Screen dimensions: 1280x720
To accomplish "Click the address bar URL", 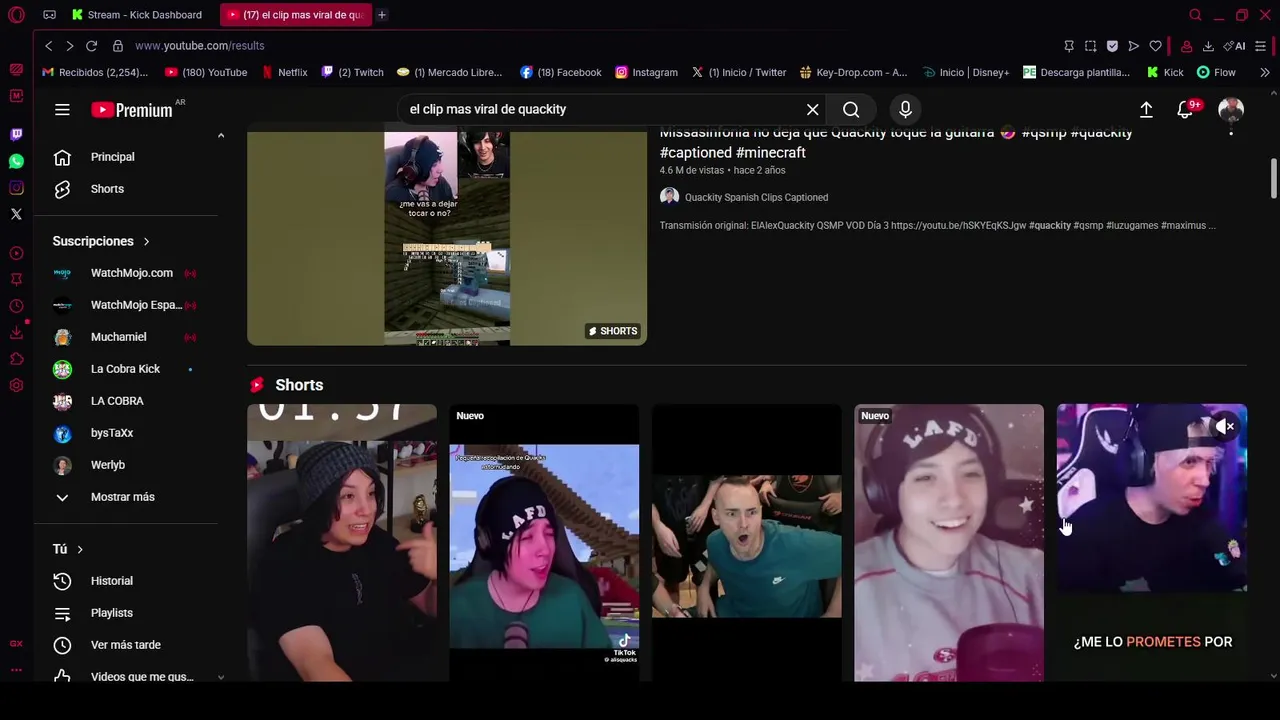I will tap(200, 46).
